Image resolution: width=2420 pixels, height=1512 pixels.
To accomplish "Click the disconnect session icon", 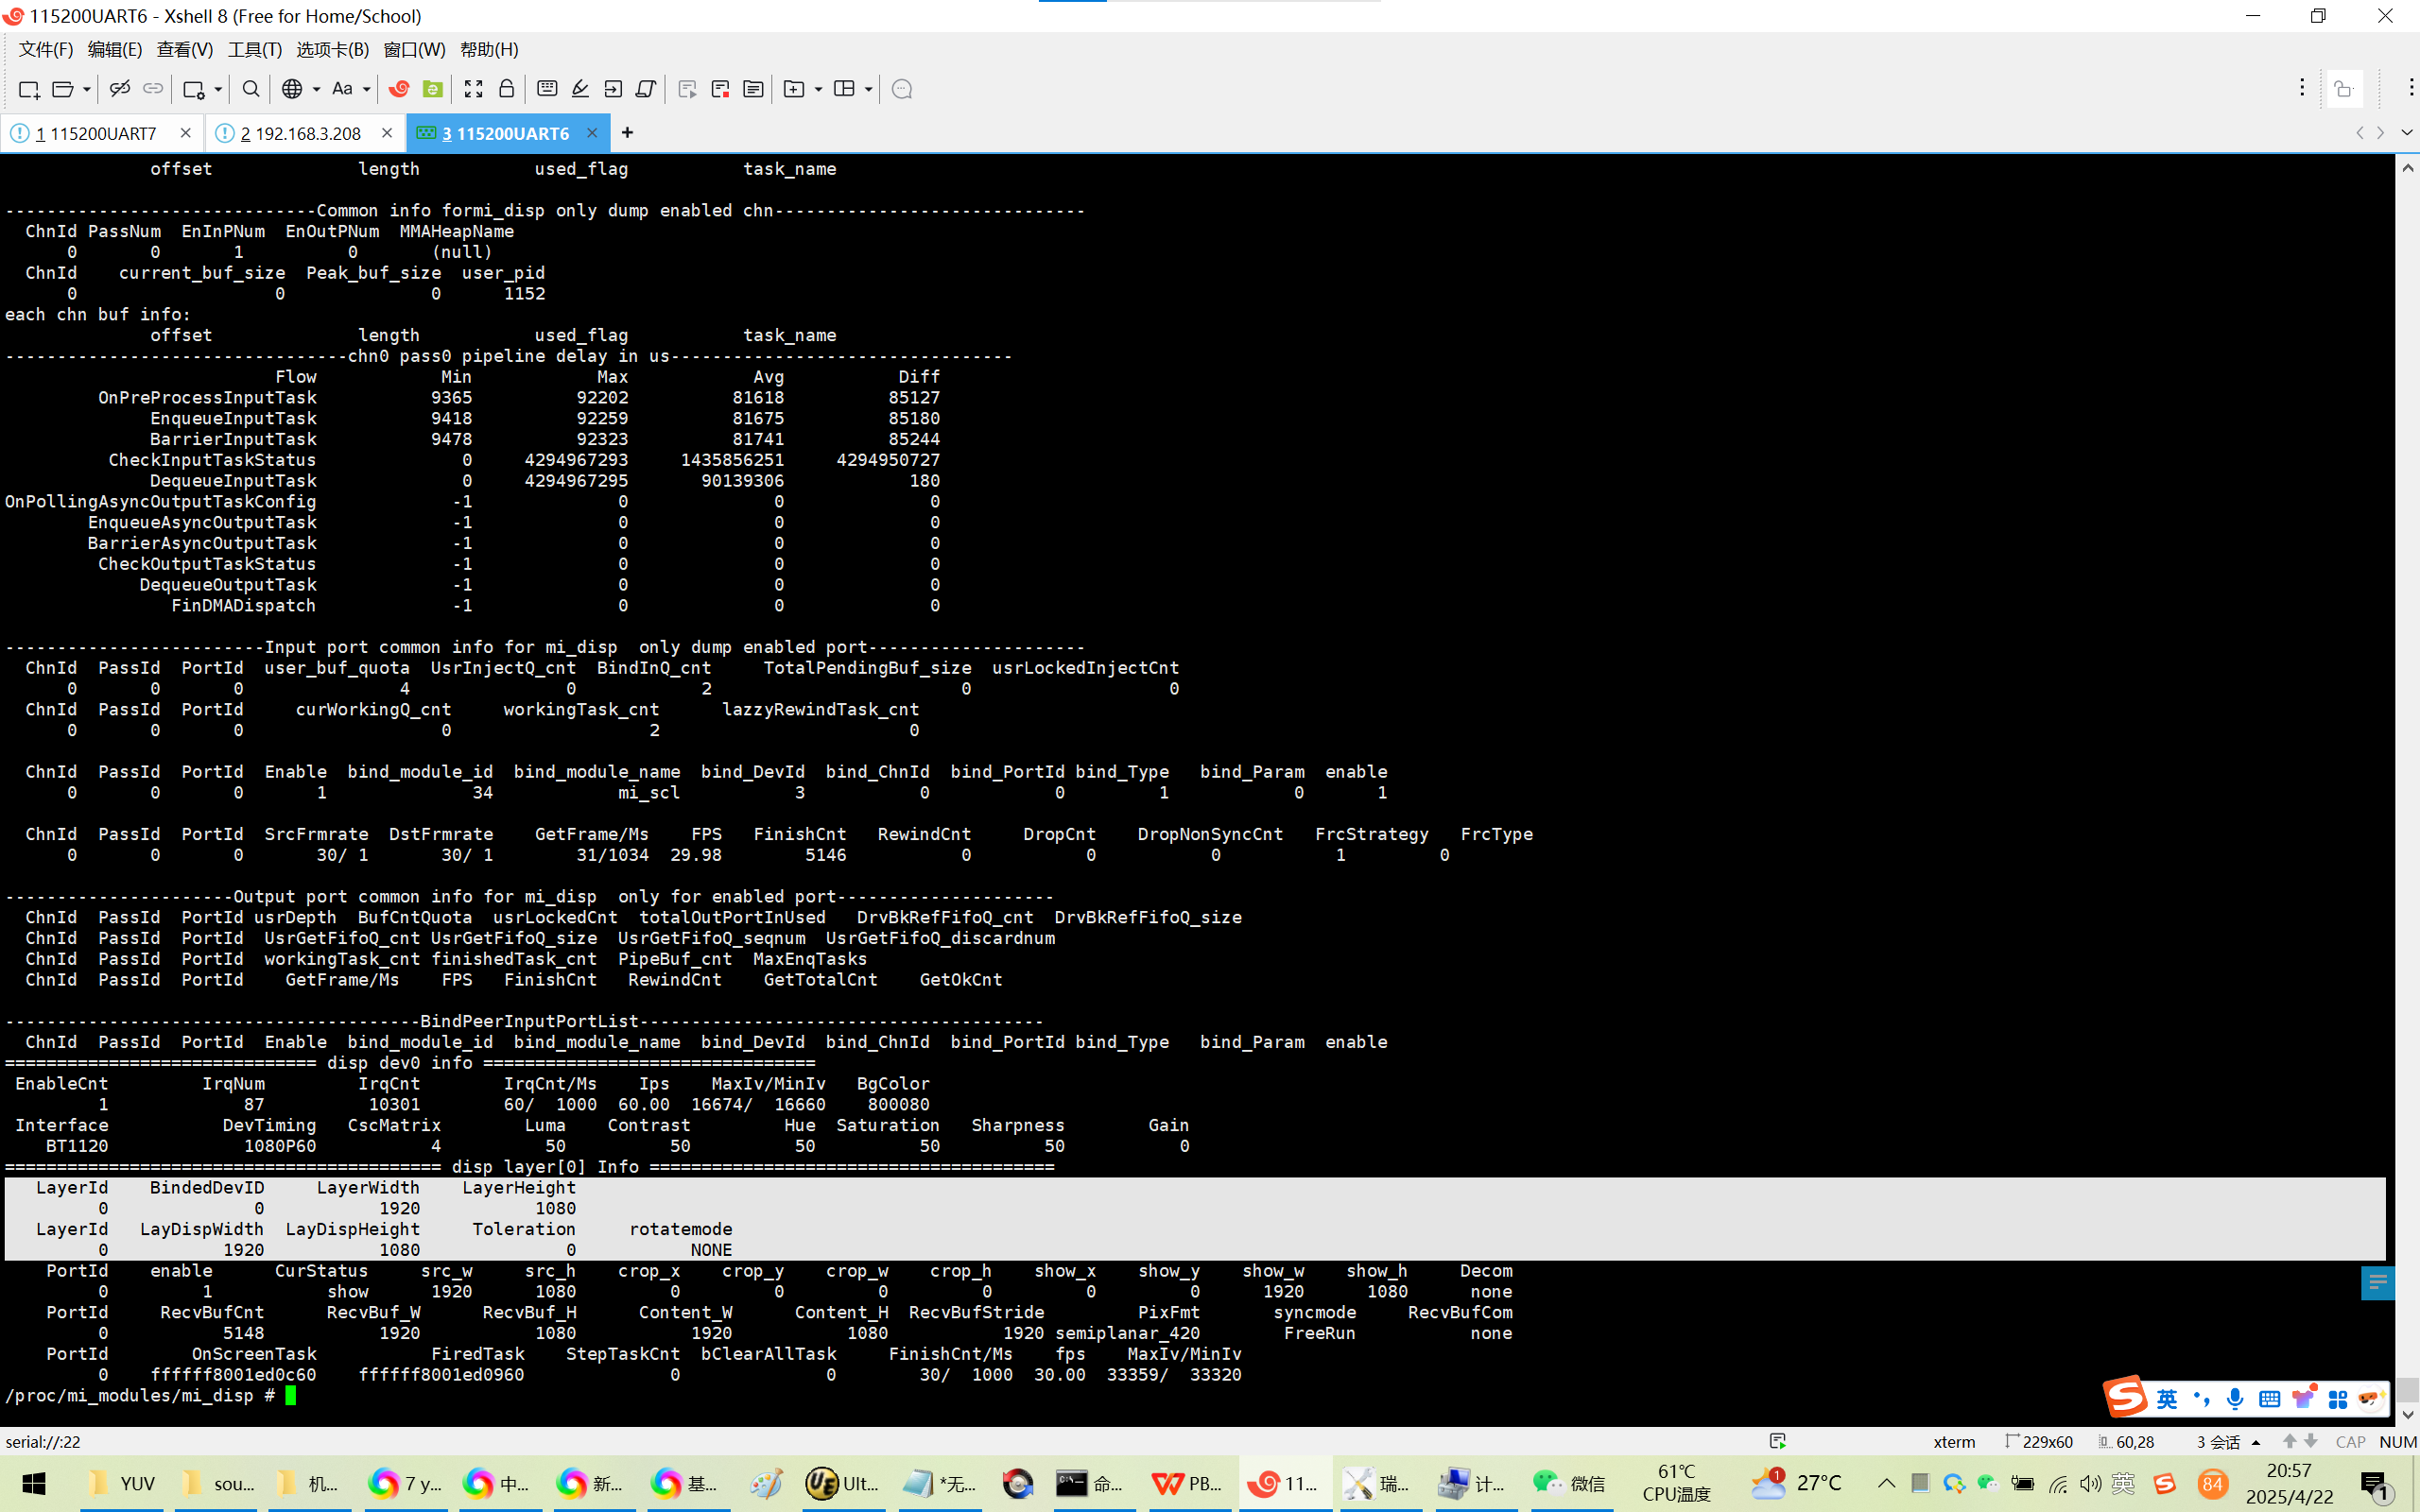I will point(119,89).
